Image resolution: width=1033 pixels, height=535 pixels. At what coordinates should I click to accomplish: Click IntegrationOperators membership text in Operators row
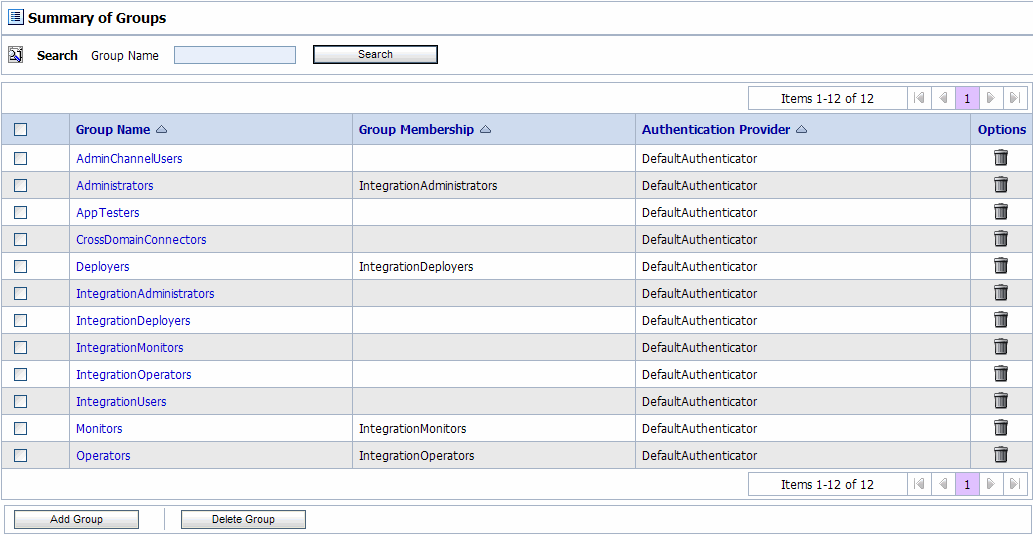click(x=416, y=456)
